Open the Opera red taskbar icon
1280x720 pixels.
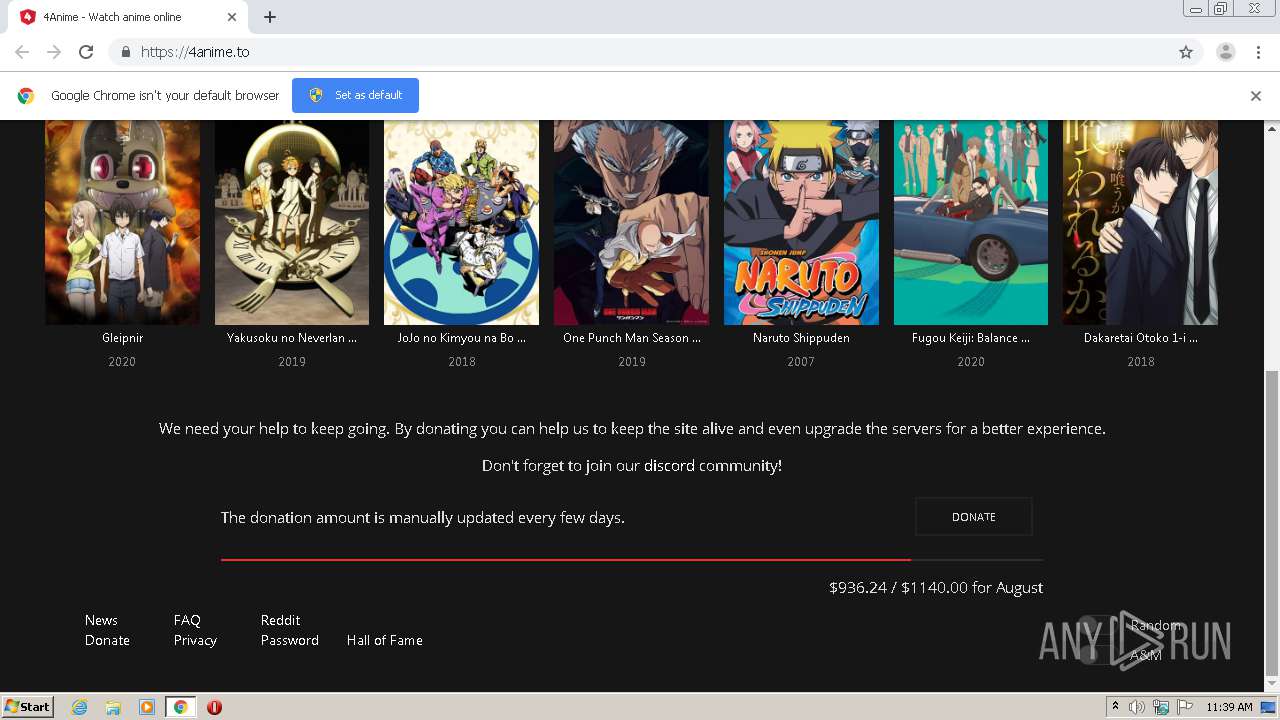(x=214, y=707)
